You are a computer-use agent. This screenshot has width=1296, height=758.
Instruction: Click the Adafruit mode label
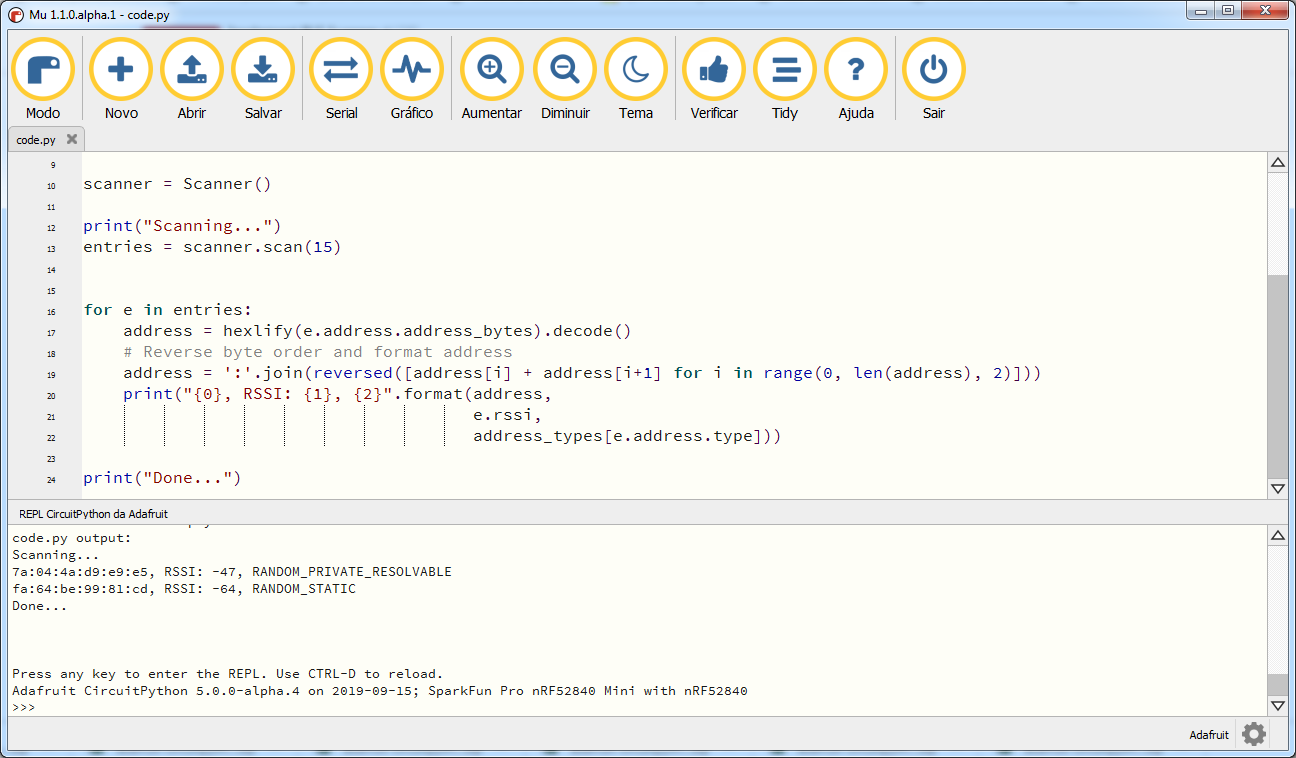tap(1208, 734)
